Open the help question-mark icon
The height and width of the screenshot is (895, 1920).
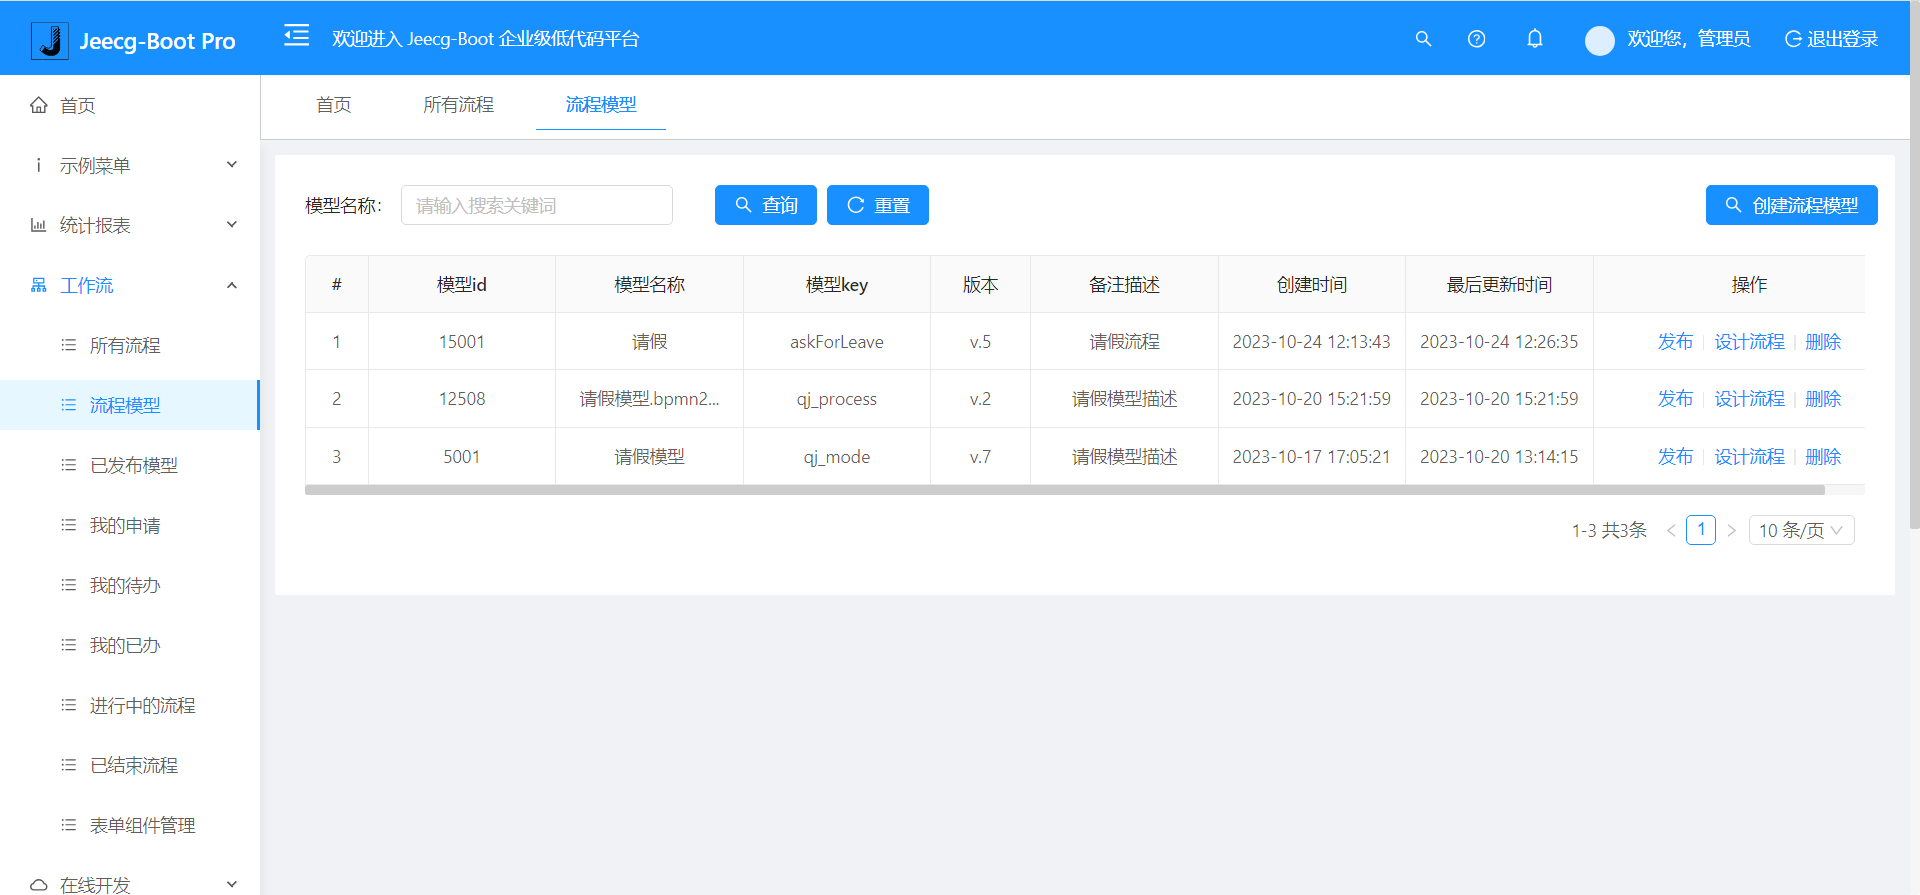click(x=1476, y=39)
